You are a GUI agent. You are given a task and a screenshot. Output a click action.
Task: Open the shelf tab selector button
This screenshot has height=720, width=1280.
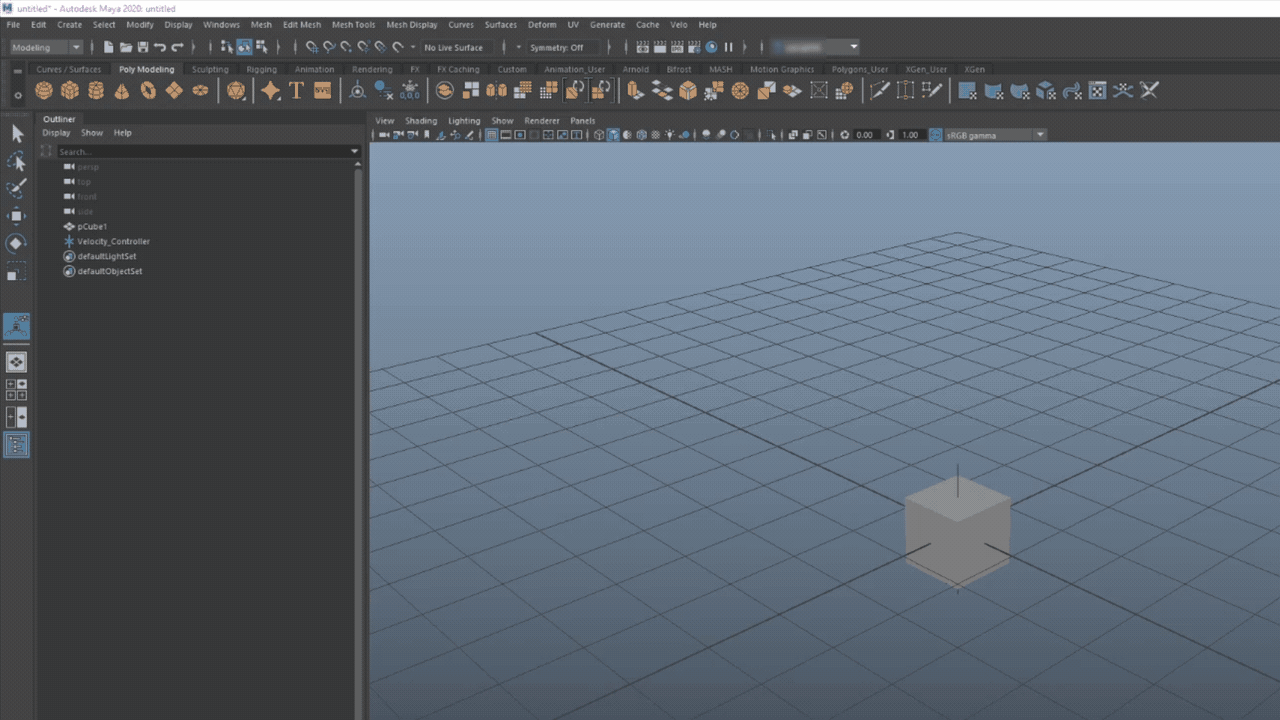(x=17, y=71)
